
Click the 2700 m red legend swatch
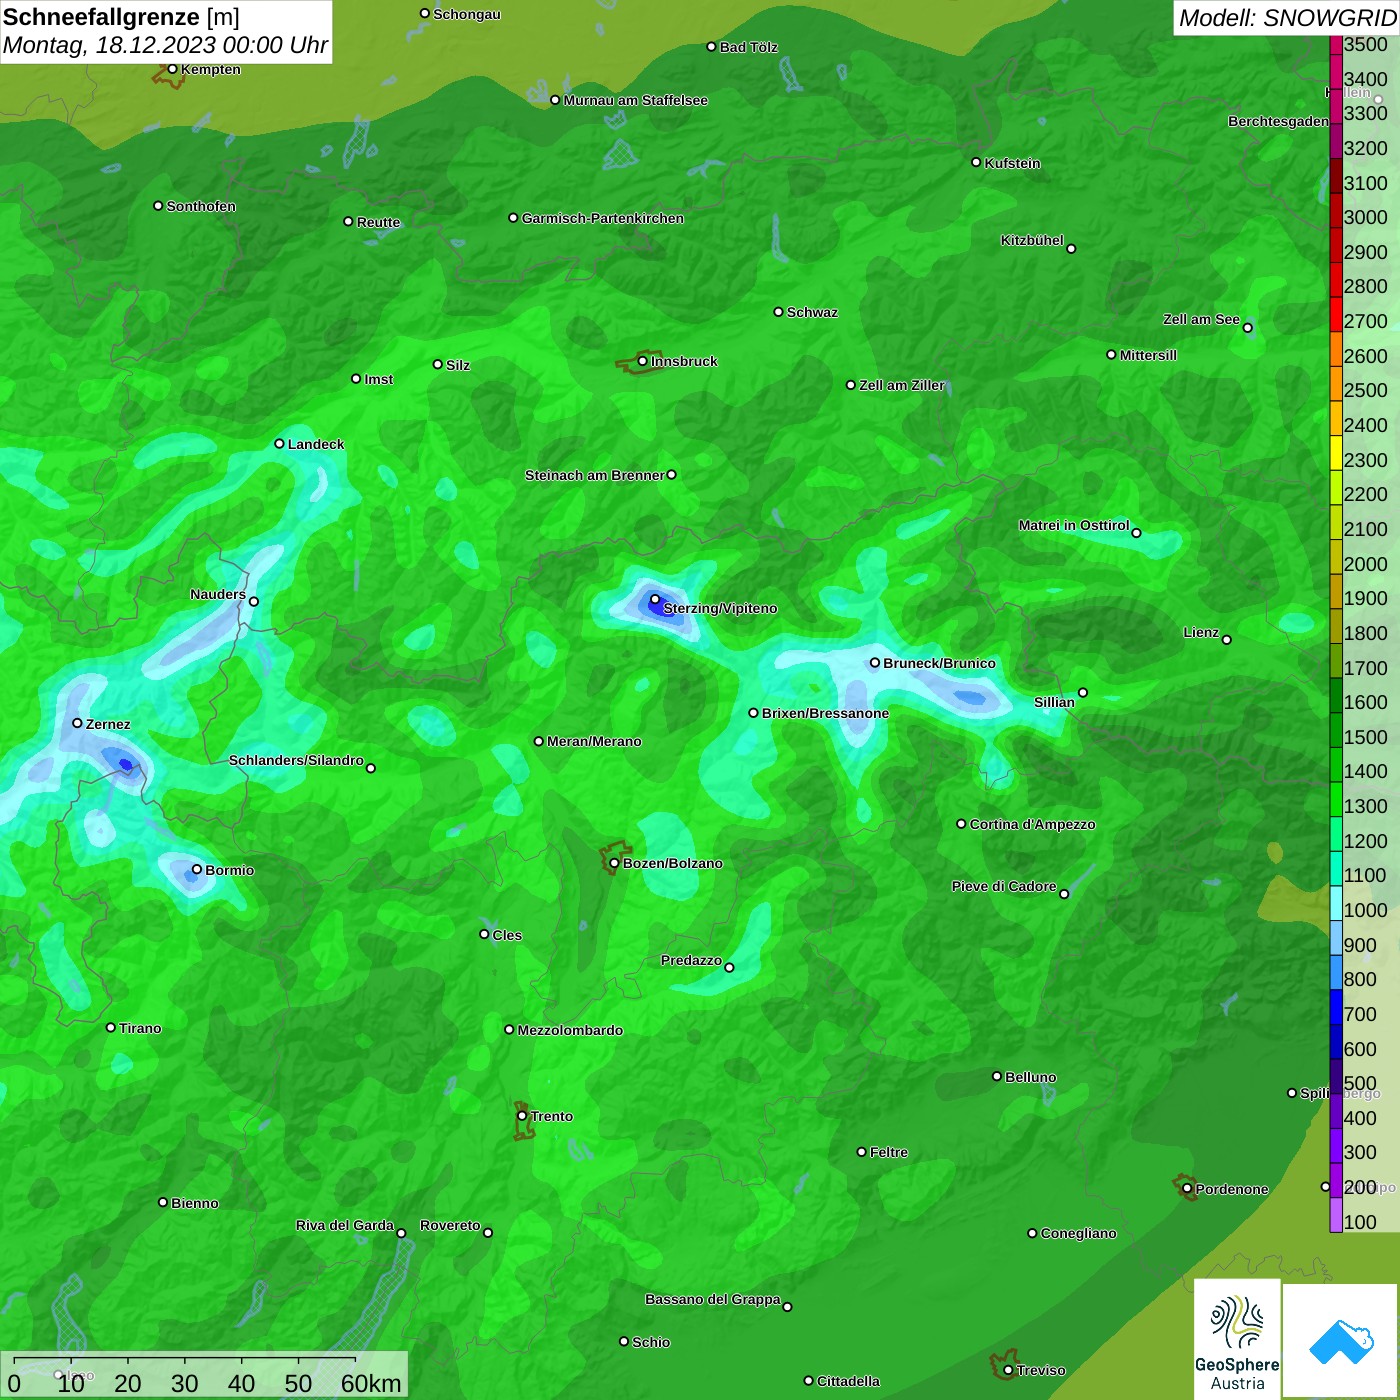pyautogui.click(x=1336, y=315)
